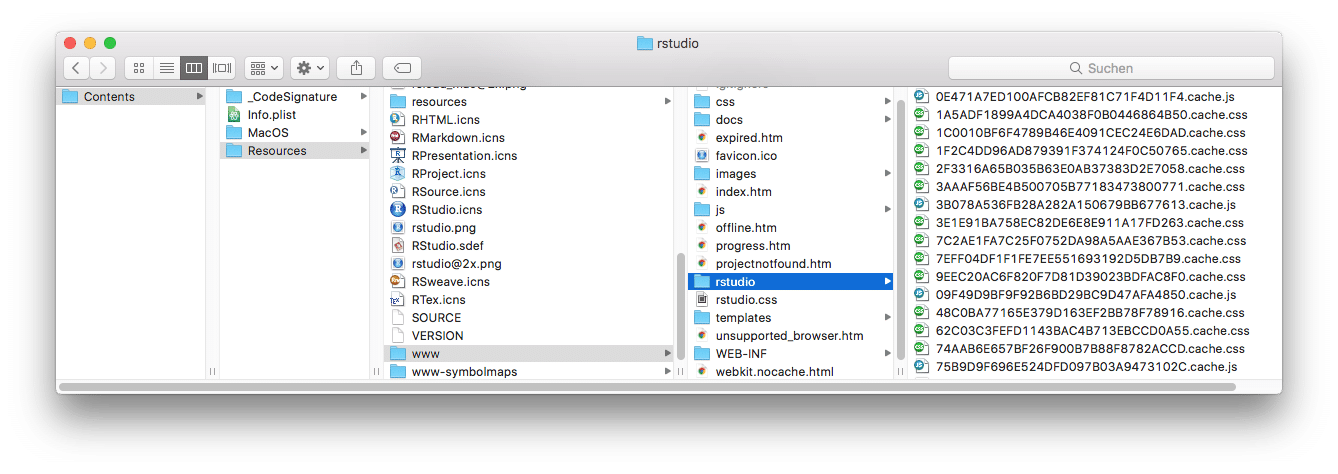
Task: Select the unsupported_browser.htm file icon
Action: coord(702,336)
